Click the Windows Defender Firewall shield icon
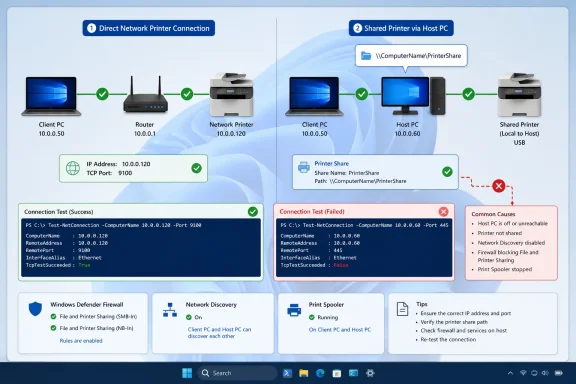 click(35, 309)
